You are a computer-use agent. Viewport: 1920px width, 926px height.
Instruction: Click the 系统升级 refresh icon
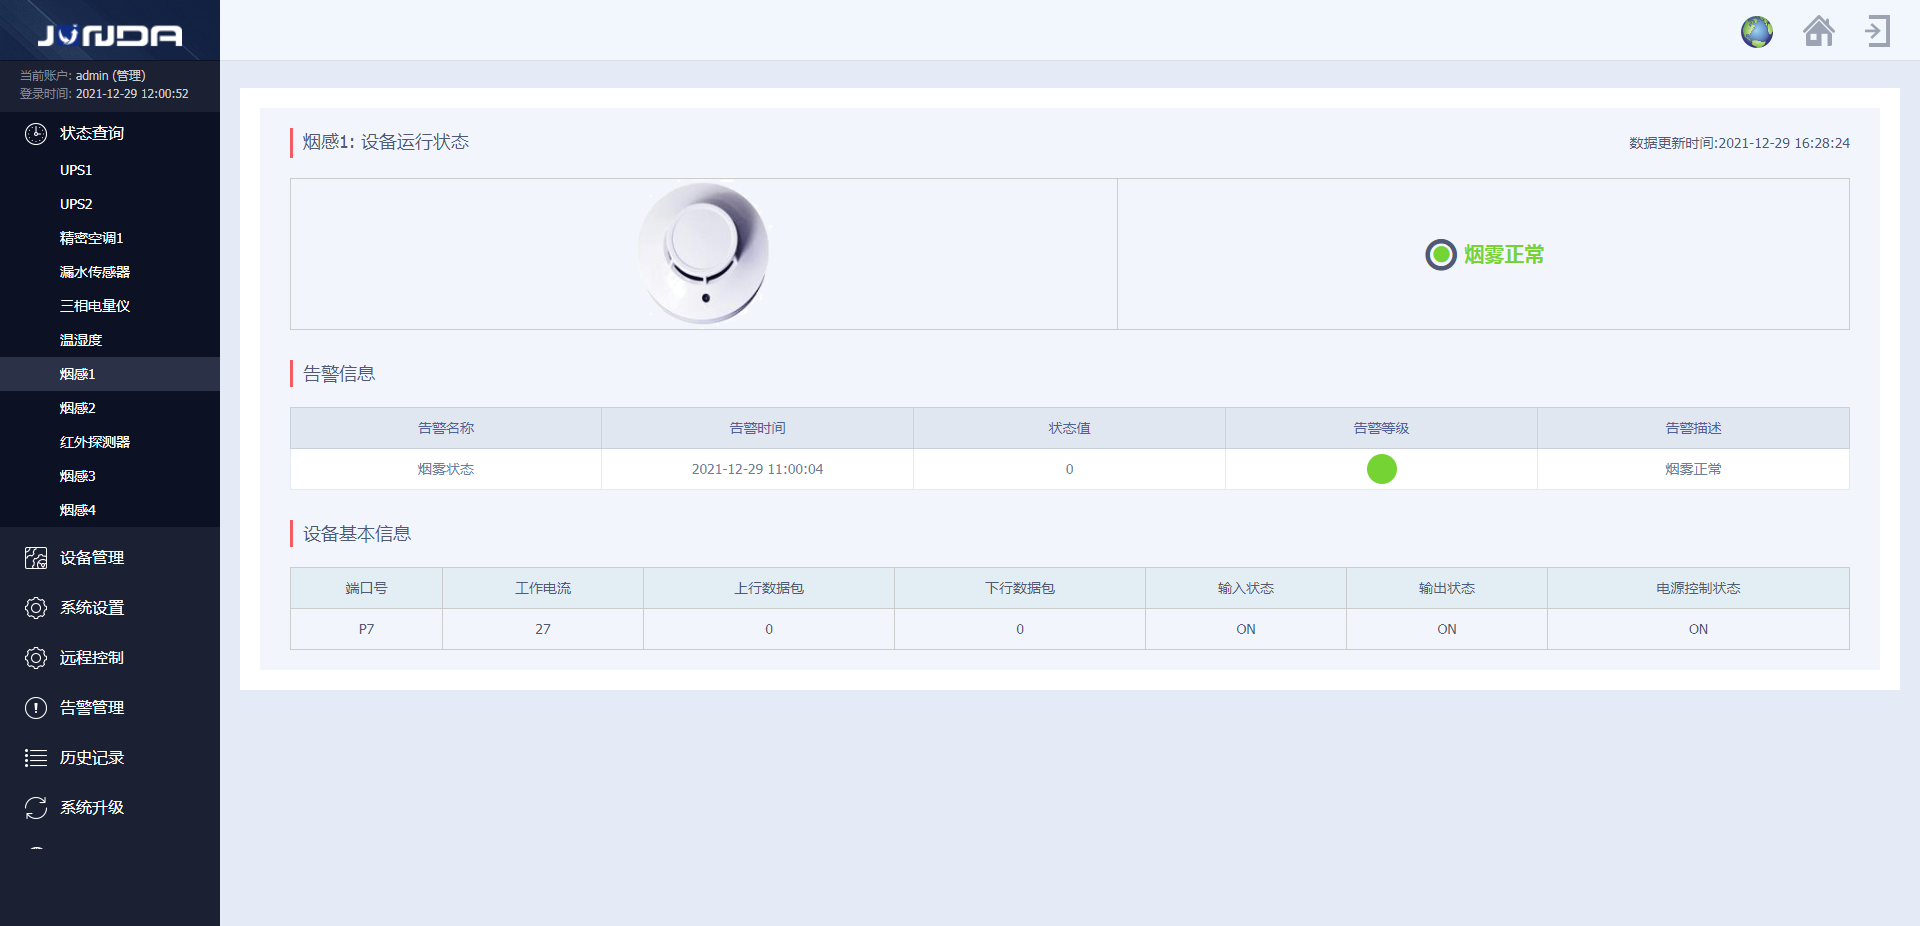36,808
